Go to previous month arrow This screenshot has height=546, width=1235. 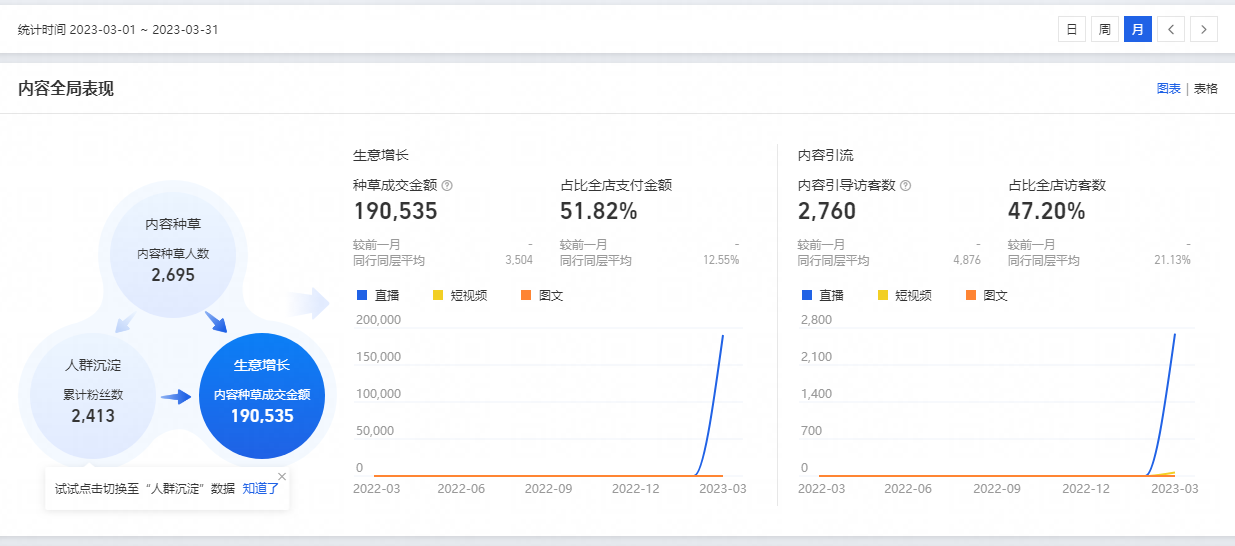[1171, 29]
